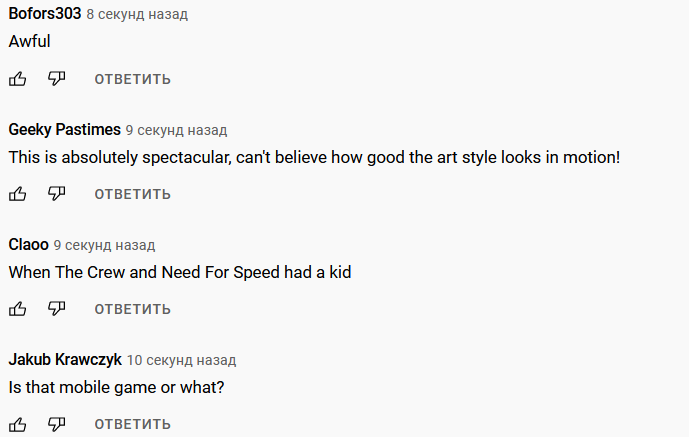Dislike the Bofors303 "Awful" comment

pos(57,79)
